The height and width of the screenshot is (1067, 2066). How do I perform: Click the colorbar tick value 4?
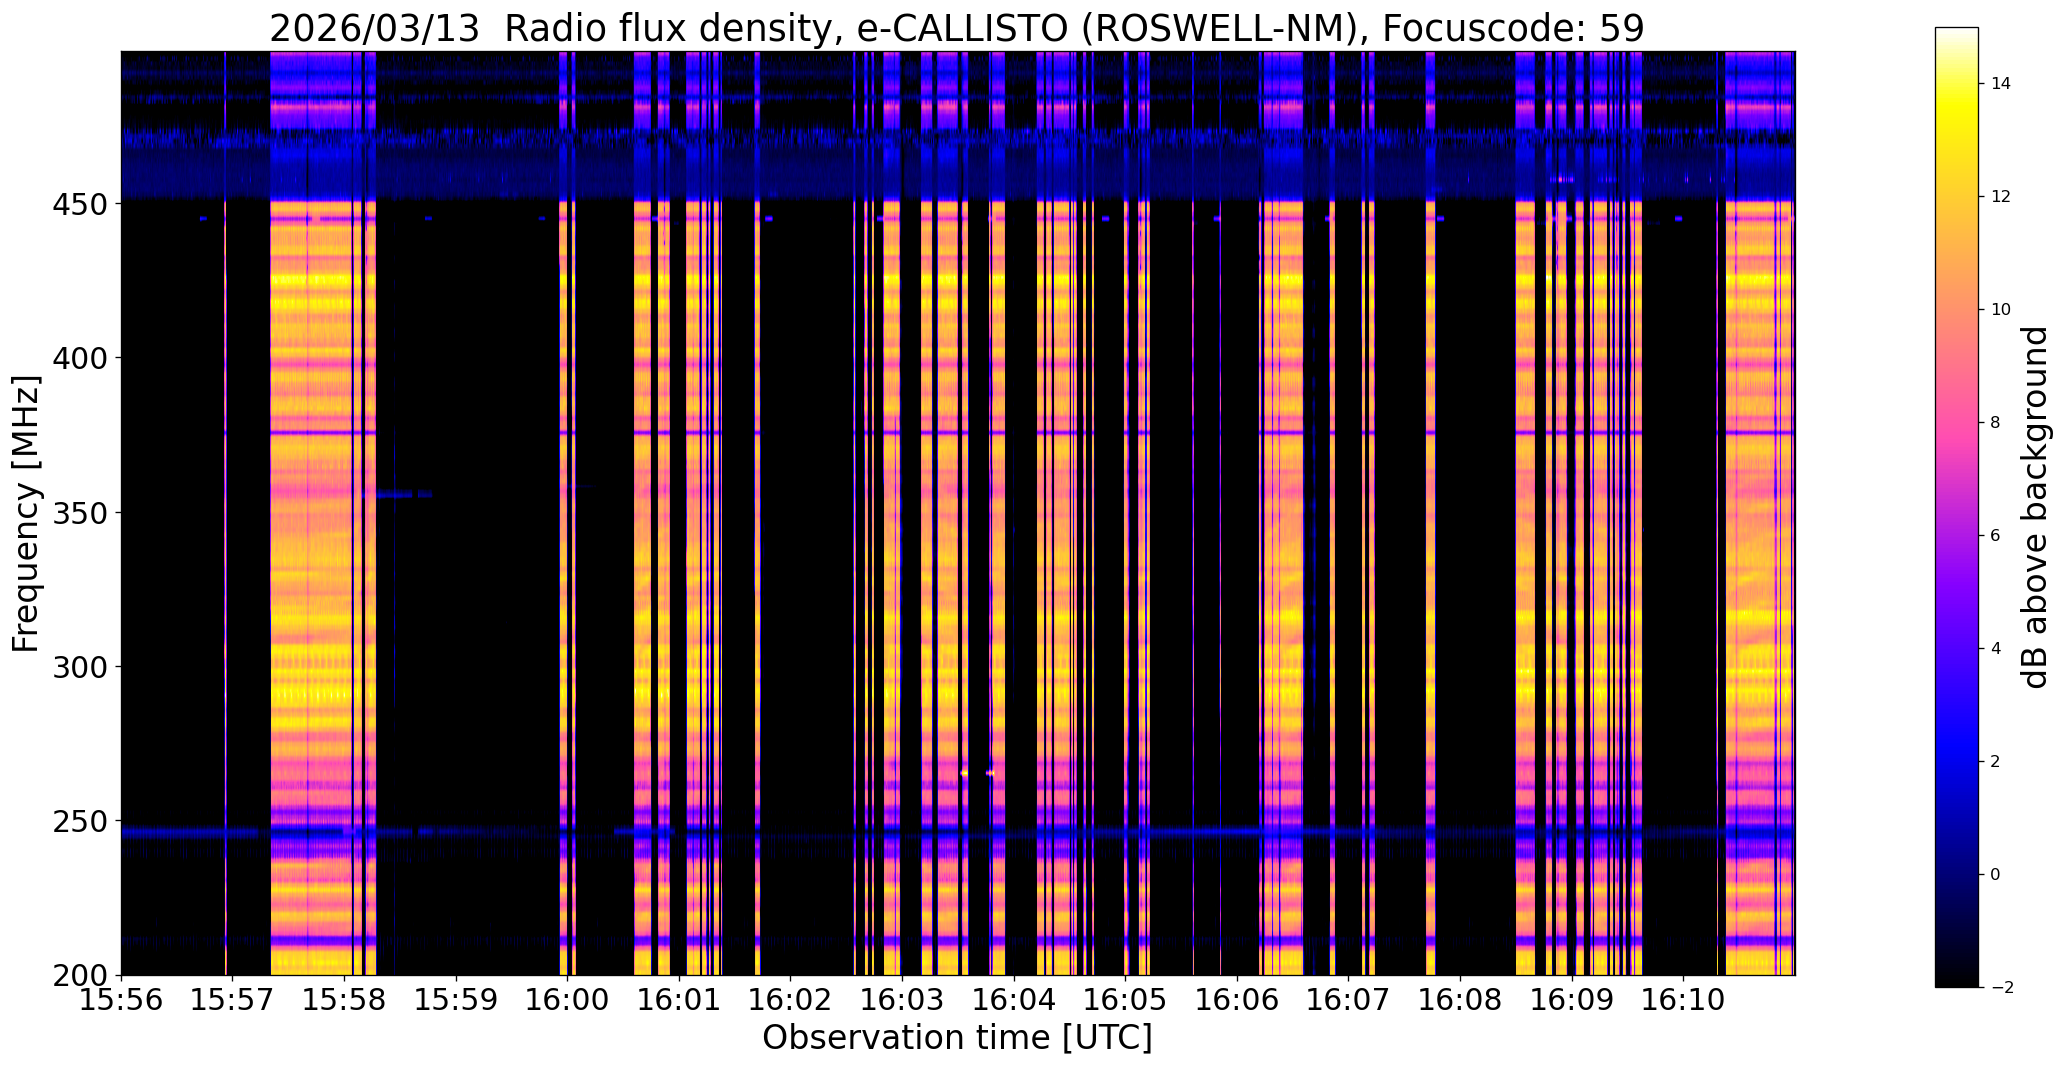[1996, 649]
